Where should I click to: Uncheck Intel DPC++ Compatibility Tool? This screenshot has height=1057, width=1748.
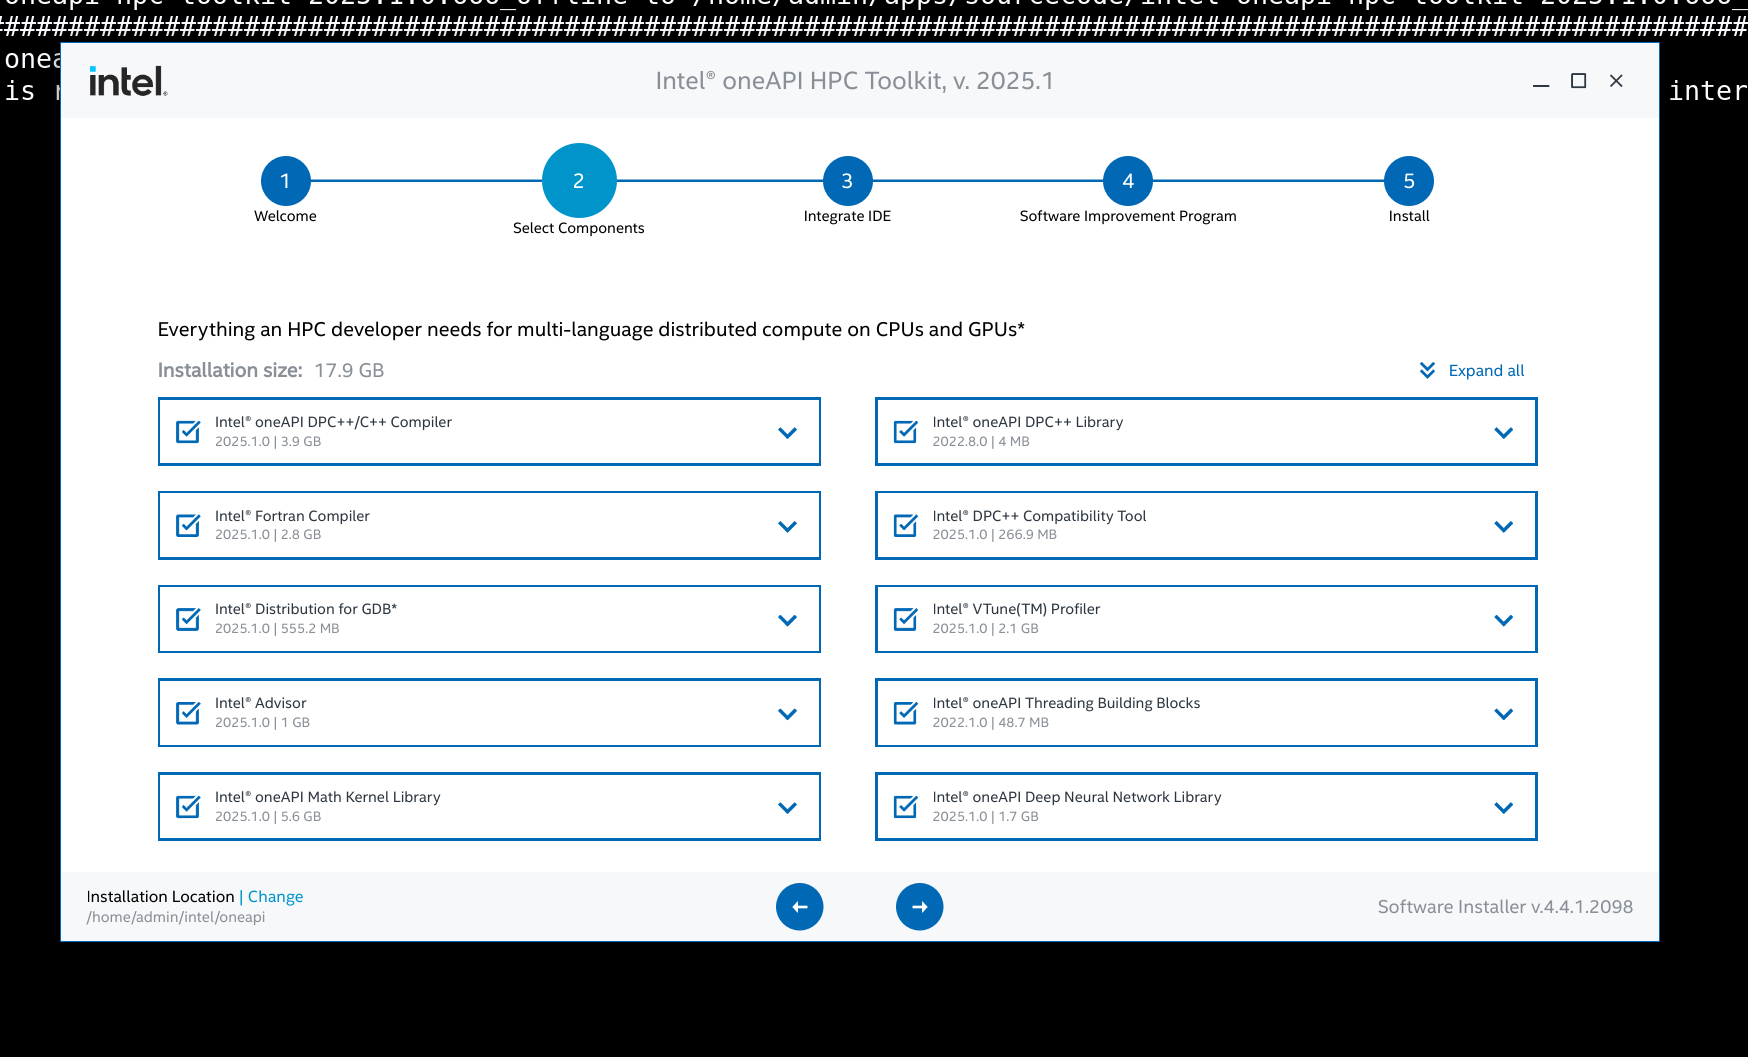click(x=906, y=525)
